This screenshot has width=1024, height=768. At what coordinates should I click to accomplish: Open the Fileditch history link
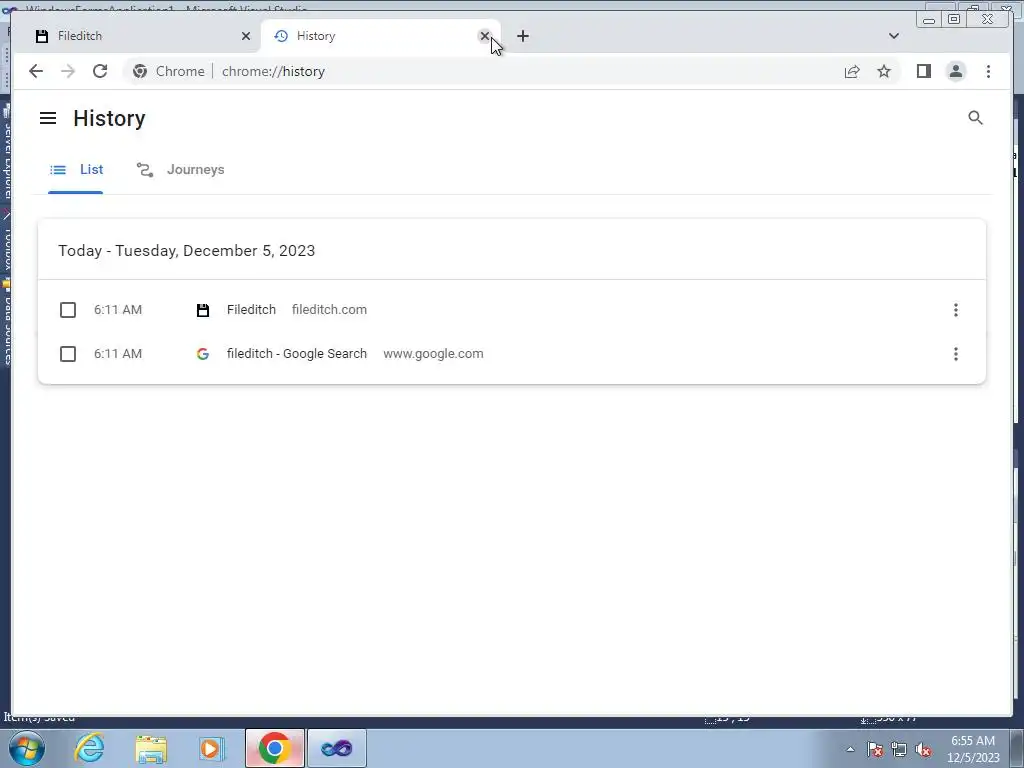click(x=251, y=310)
